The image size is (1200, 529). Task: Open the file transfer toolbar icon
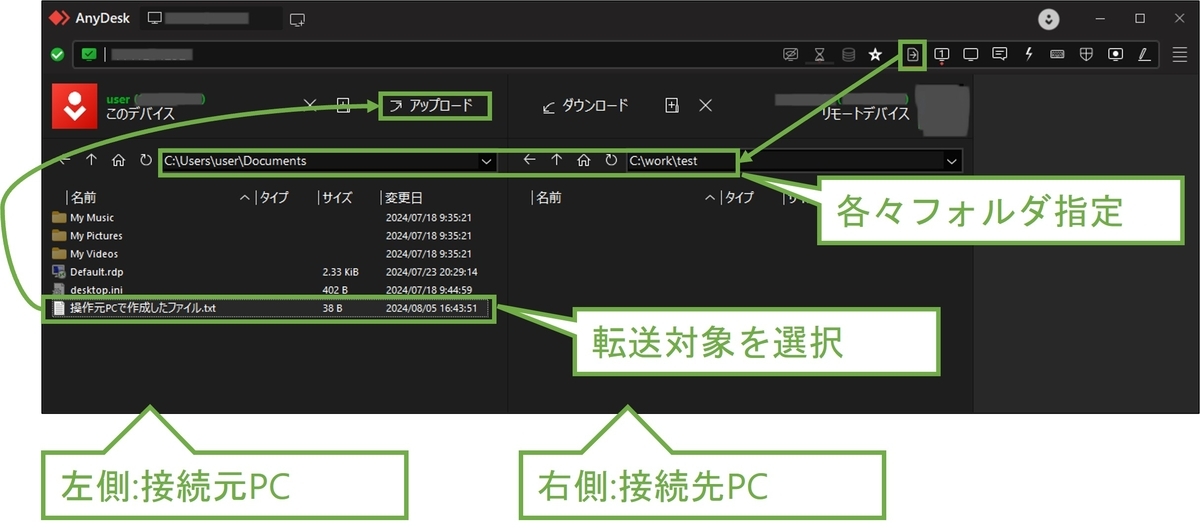[912, 54]
